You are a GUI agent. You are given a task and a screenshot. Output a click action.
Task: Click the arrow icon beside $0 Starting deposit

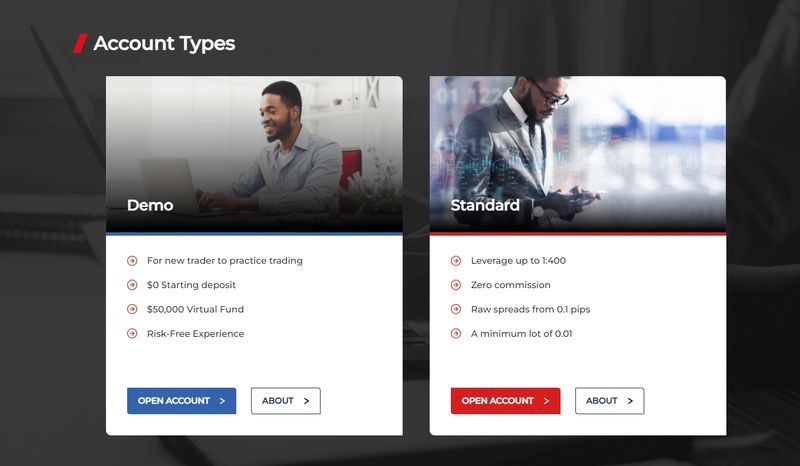(132, 285)
